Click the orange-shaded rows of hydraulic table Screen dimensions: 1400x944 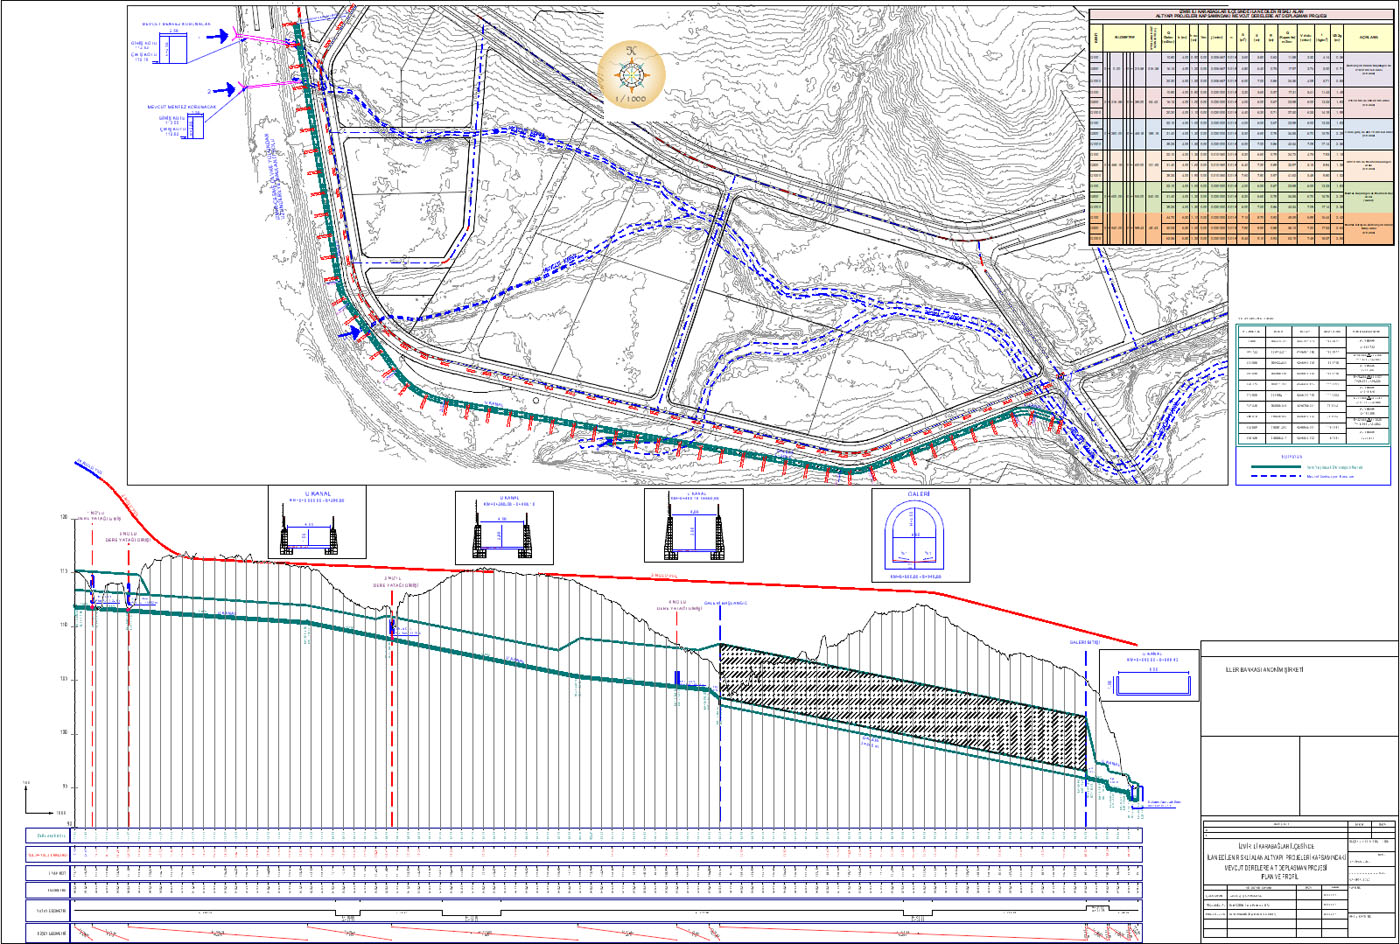click(x=1242, y=228)
